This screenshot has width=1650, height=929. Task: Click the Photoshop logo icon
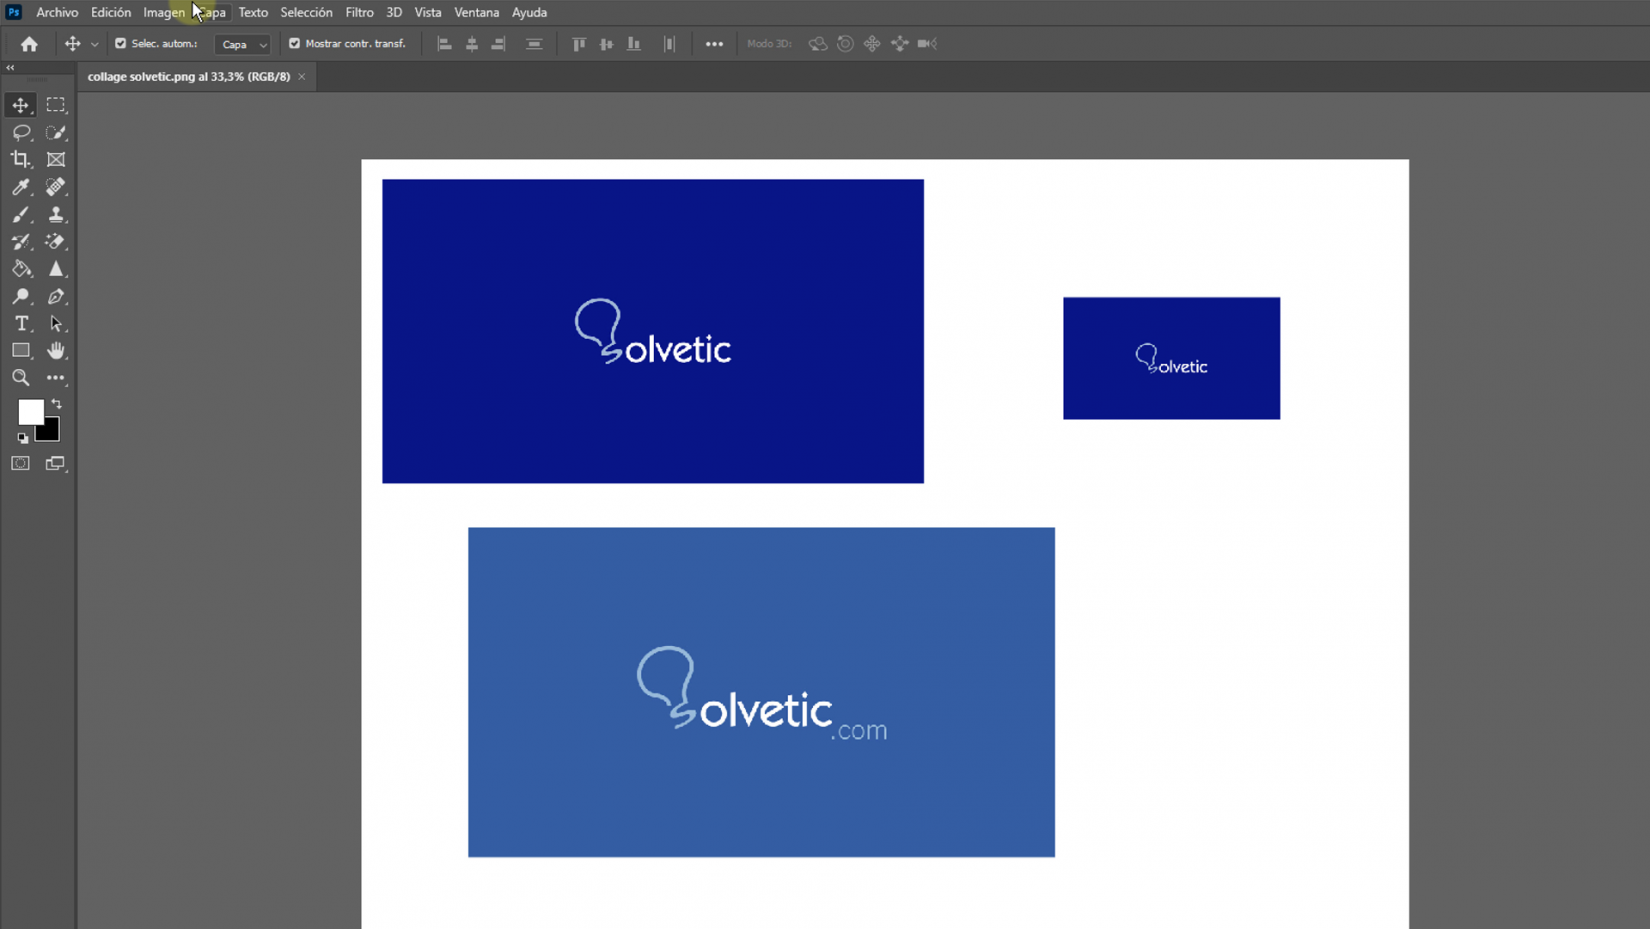(14, 12)
